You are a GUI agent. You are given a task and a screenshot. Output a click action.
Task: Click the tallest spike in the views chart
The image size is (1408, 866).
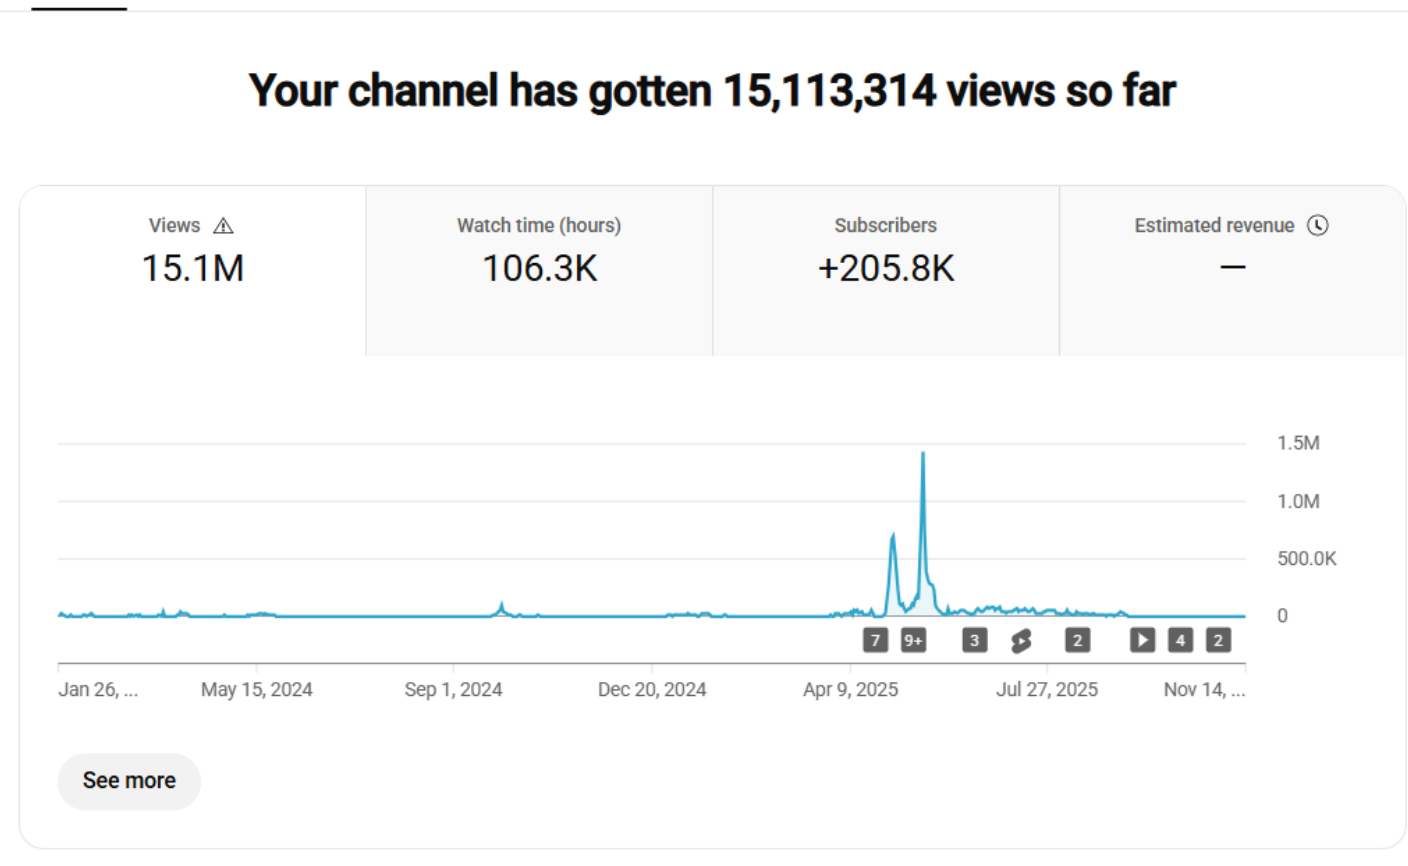tap(923, 456)
